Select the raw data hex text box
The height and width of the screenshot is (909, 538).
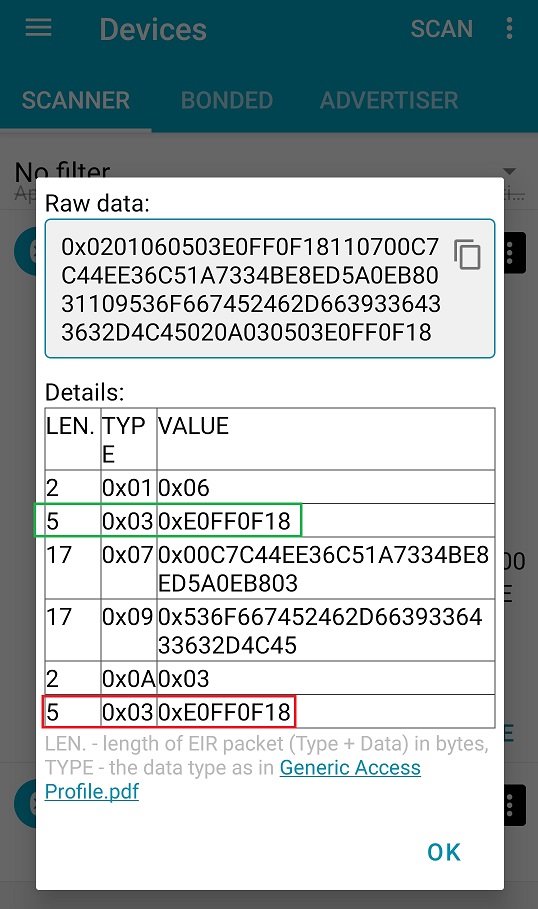(x=270, y=288)
